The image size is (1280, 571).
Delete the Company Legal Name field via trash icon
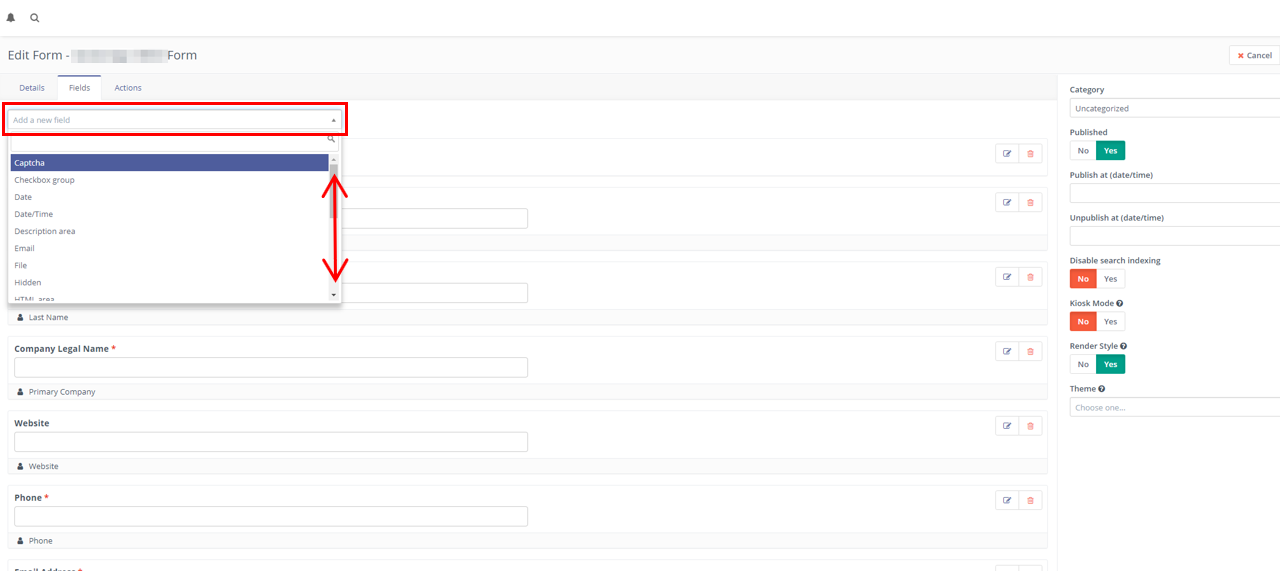1031,351
